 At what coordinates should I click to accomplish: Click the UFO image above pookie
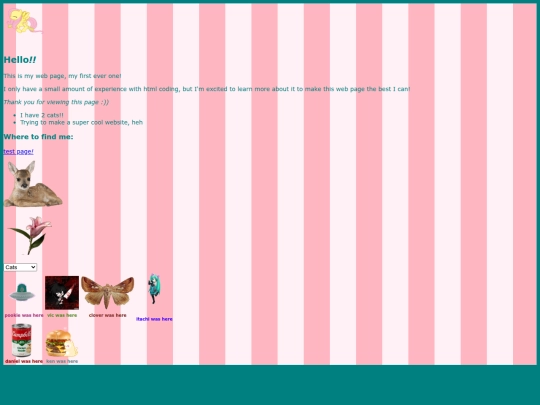click(x=22, y=292)
